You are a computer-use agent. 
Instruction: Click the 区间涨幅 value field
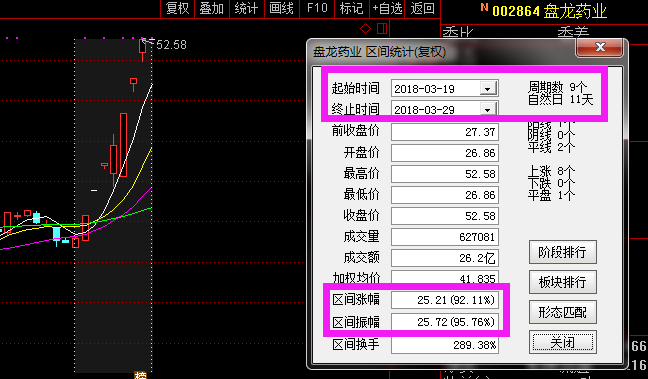pyautogui.click(x=445, y=300)
